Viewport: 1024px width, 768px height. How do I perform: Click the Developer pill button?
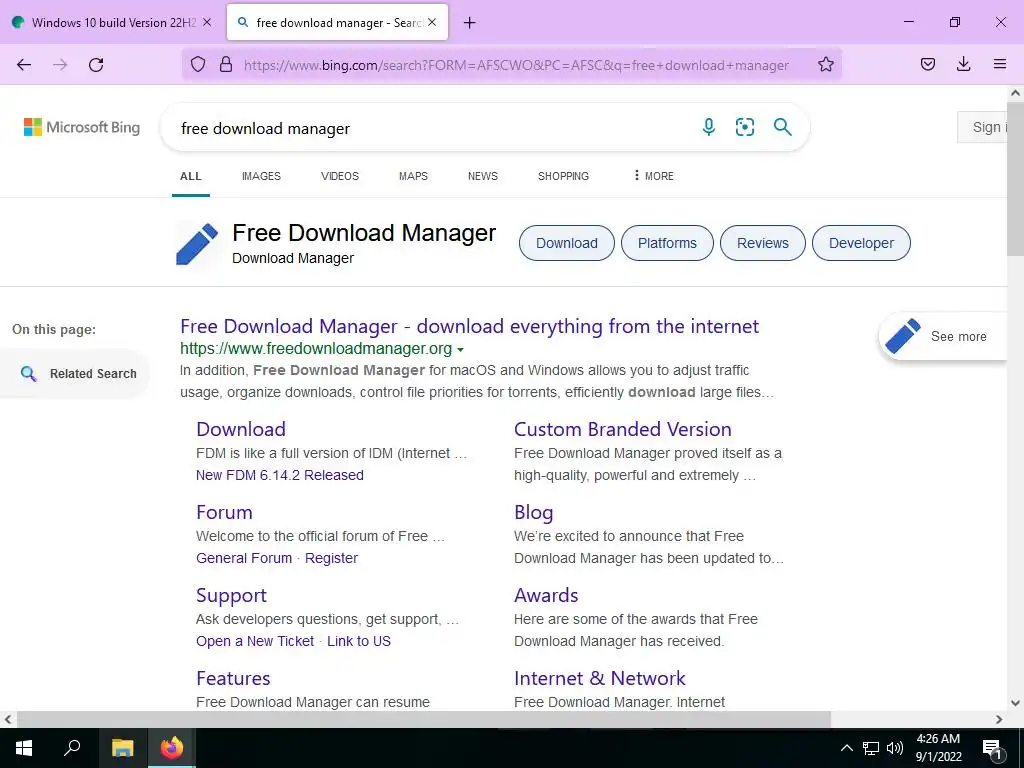tap(861, 243)
